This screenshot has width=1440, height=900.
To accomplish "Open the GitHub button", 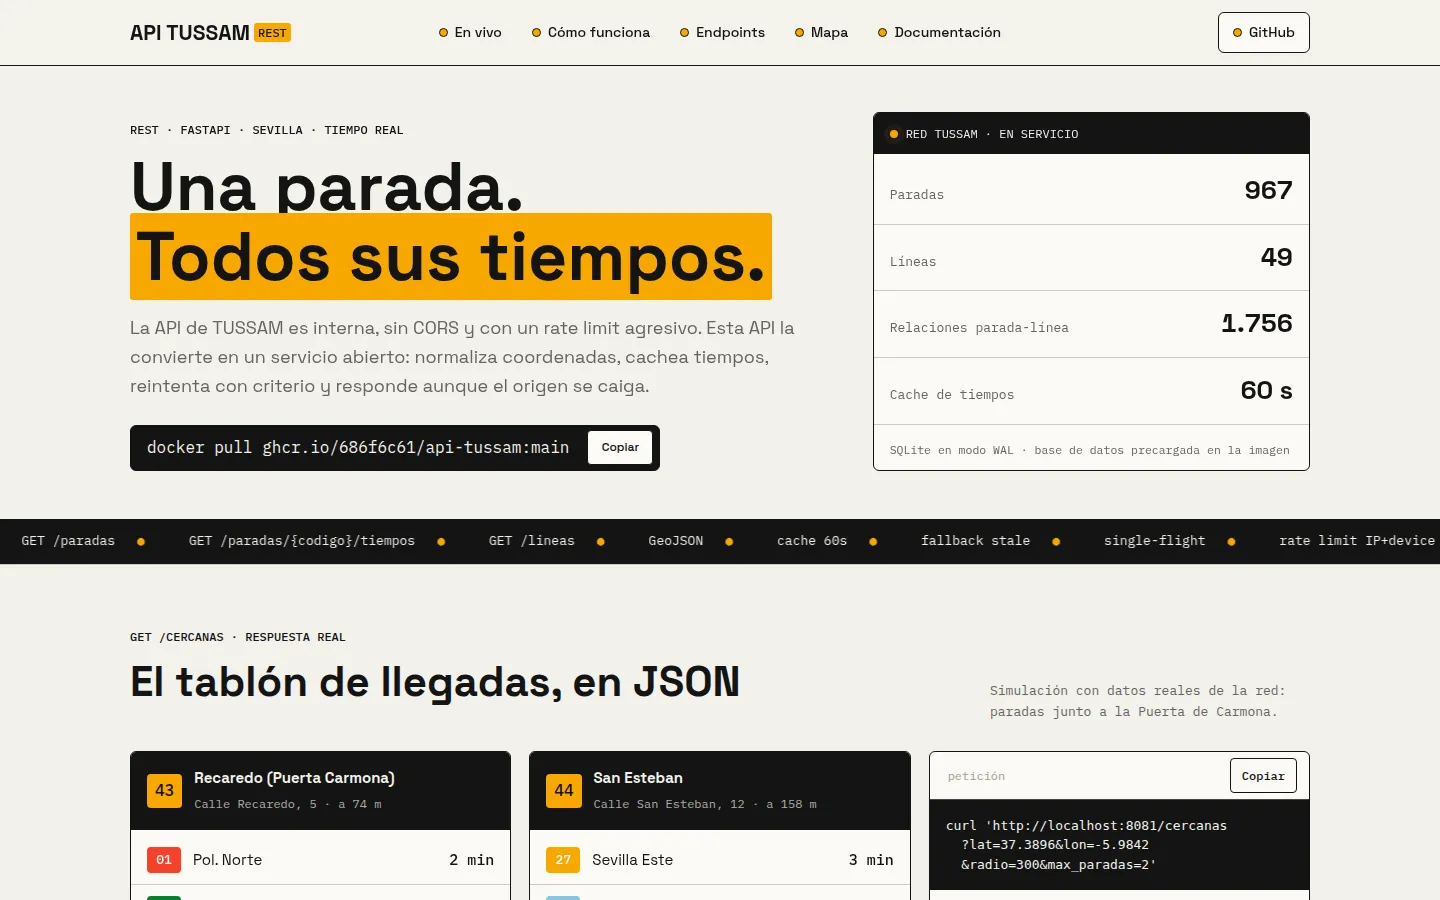I will [1263, 32].
